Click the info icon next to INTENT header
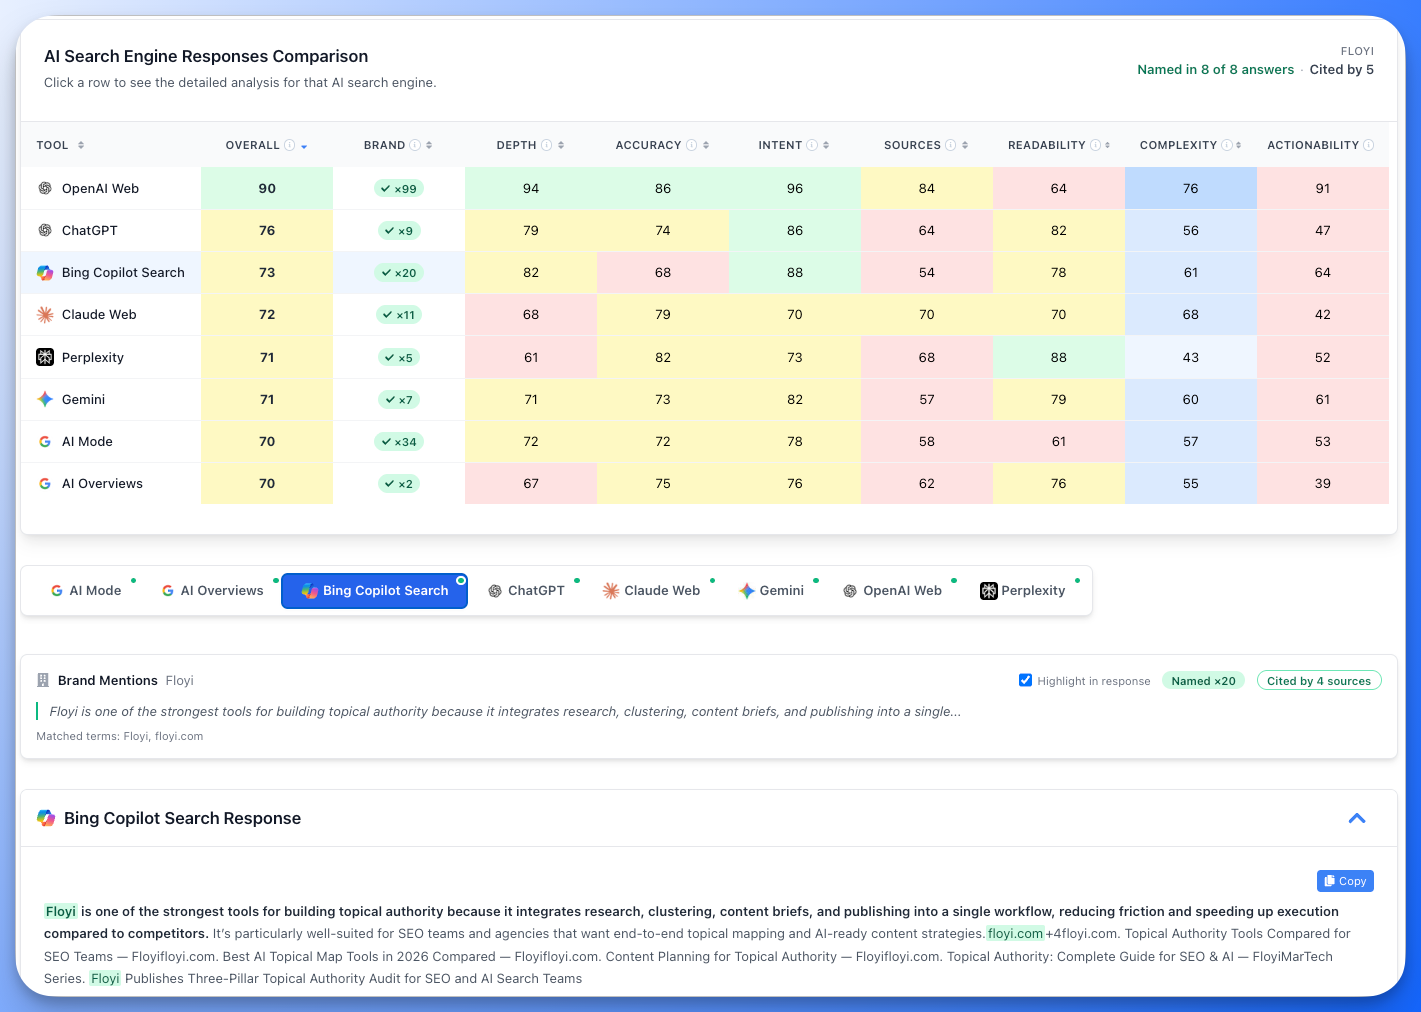This screenshot has height=1012, width=1421. [x=812, y=145]
